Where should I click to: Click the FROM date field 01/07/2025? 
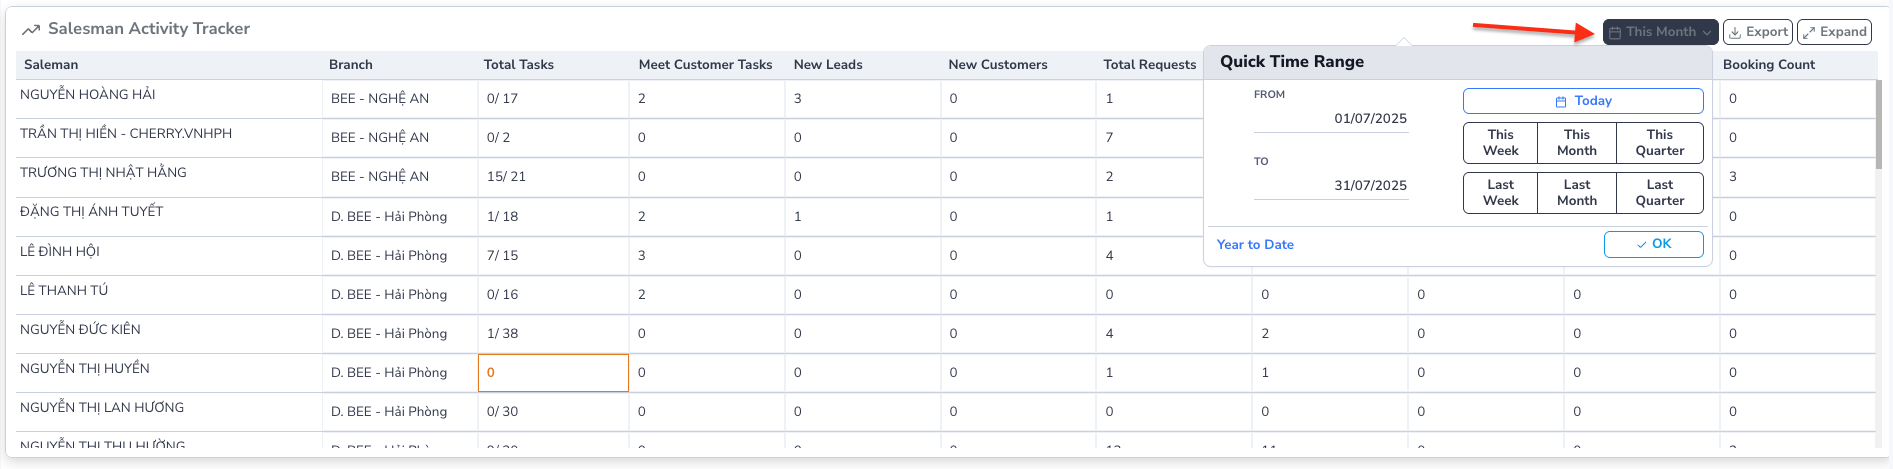point(1331,118)
